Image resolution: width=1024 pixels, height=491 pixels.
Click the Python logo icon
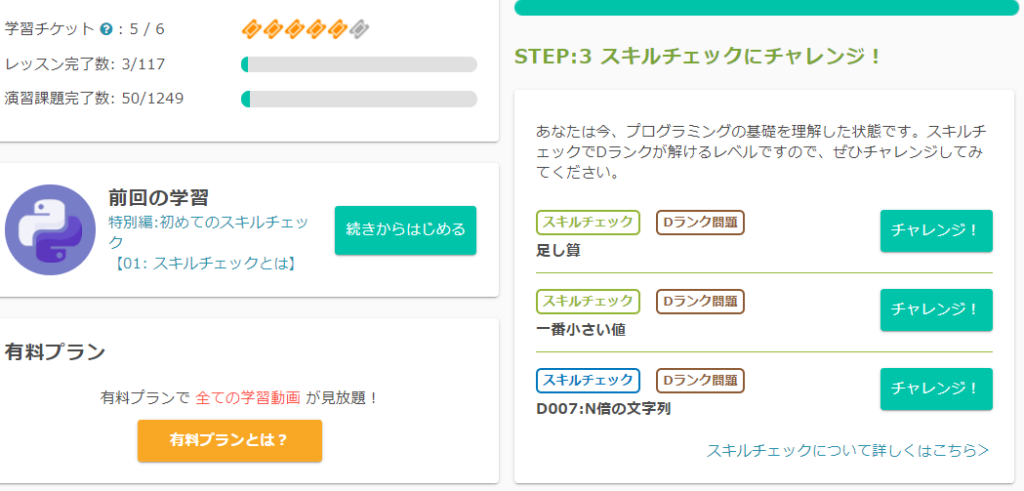coord(50,230)
